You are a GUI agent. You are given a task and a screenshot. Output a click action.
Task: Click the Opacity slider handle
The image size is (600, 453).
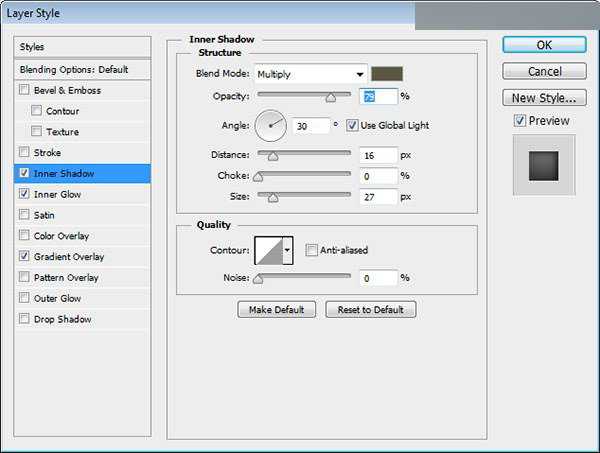pyautogui.click(x=330, y=97)
